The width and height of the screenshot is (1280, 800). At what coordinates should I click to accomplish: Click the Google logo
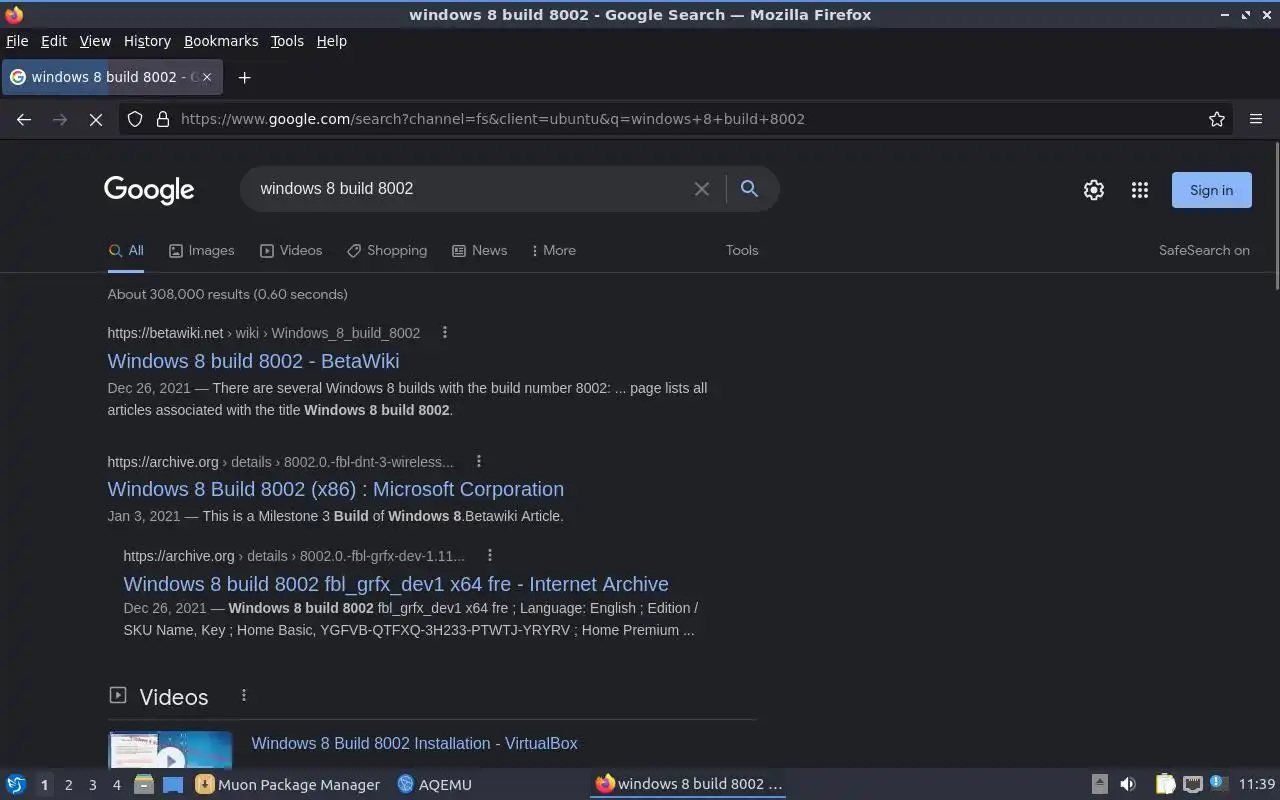pos(149,190)
